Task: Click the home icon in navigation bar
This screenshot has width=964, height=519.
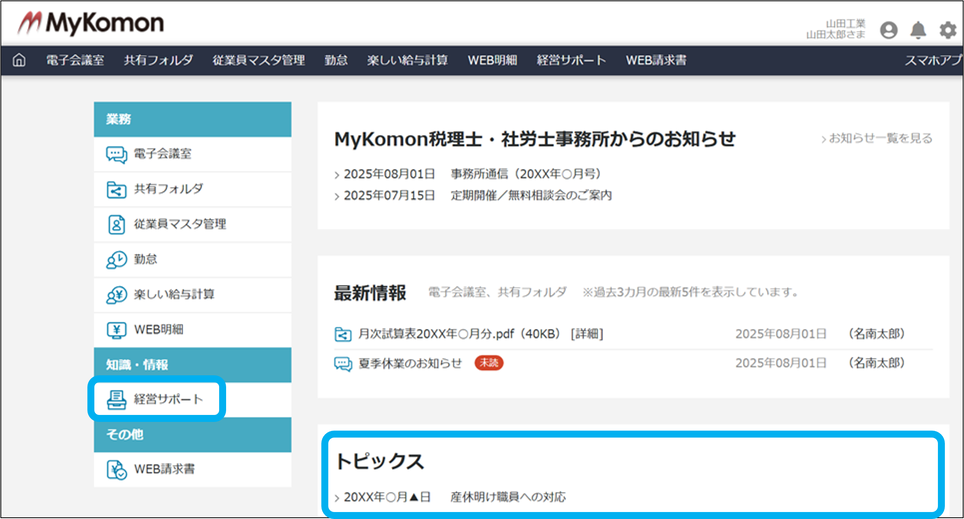Action: coord(19,60)
